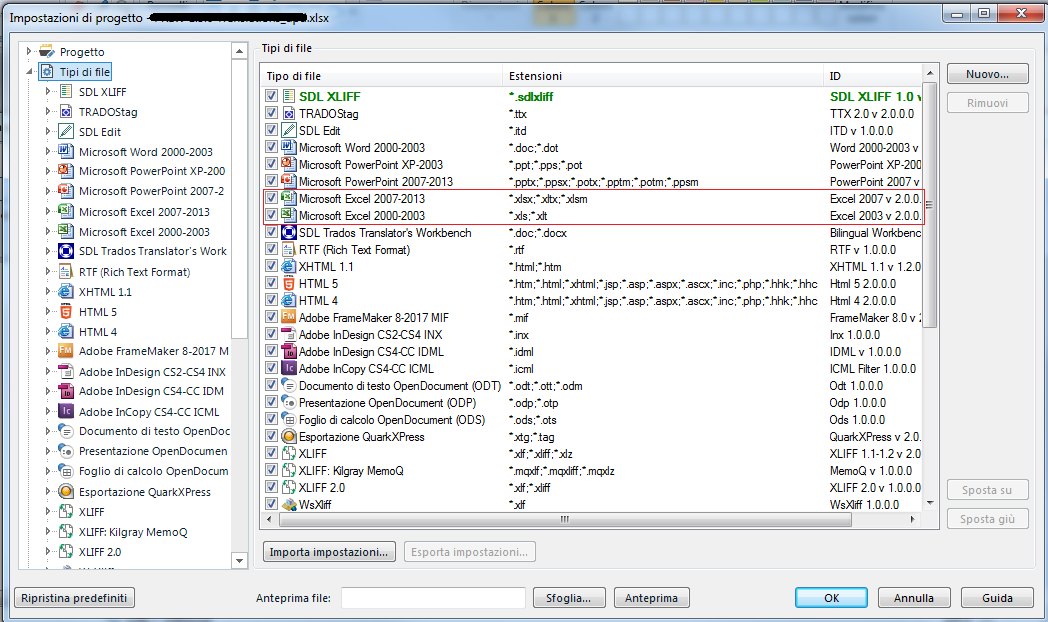Click the Microsoft Word 2000-2003 icon in the tree

pos(66,152)
